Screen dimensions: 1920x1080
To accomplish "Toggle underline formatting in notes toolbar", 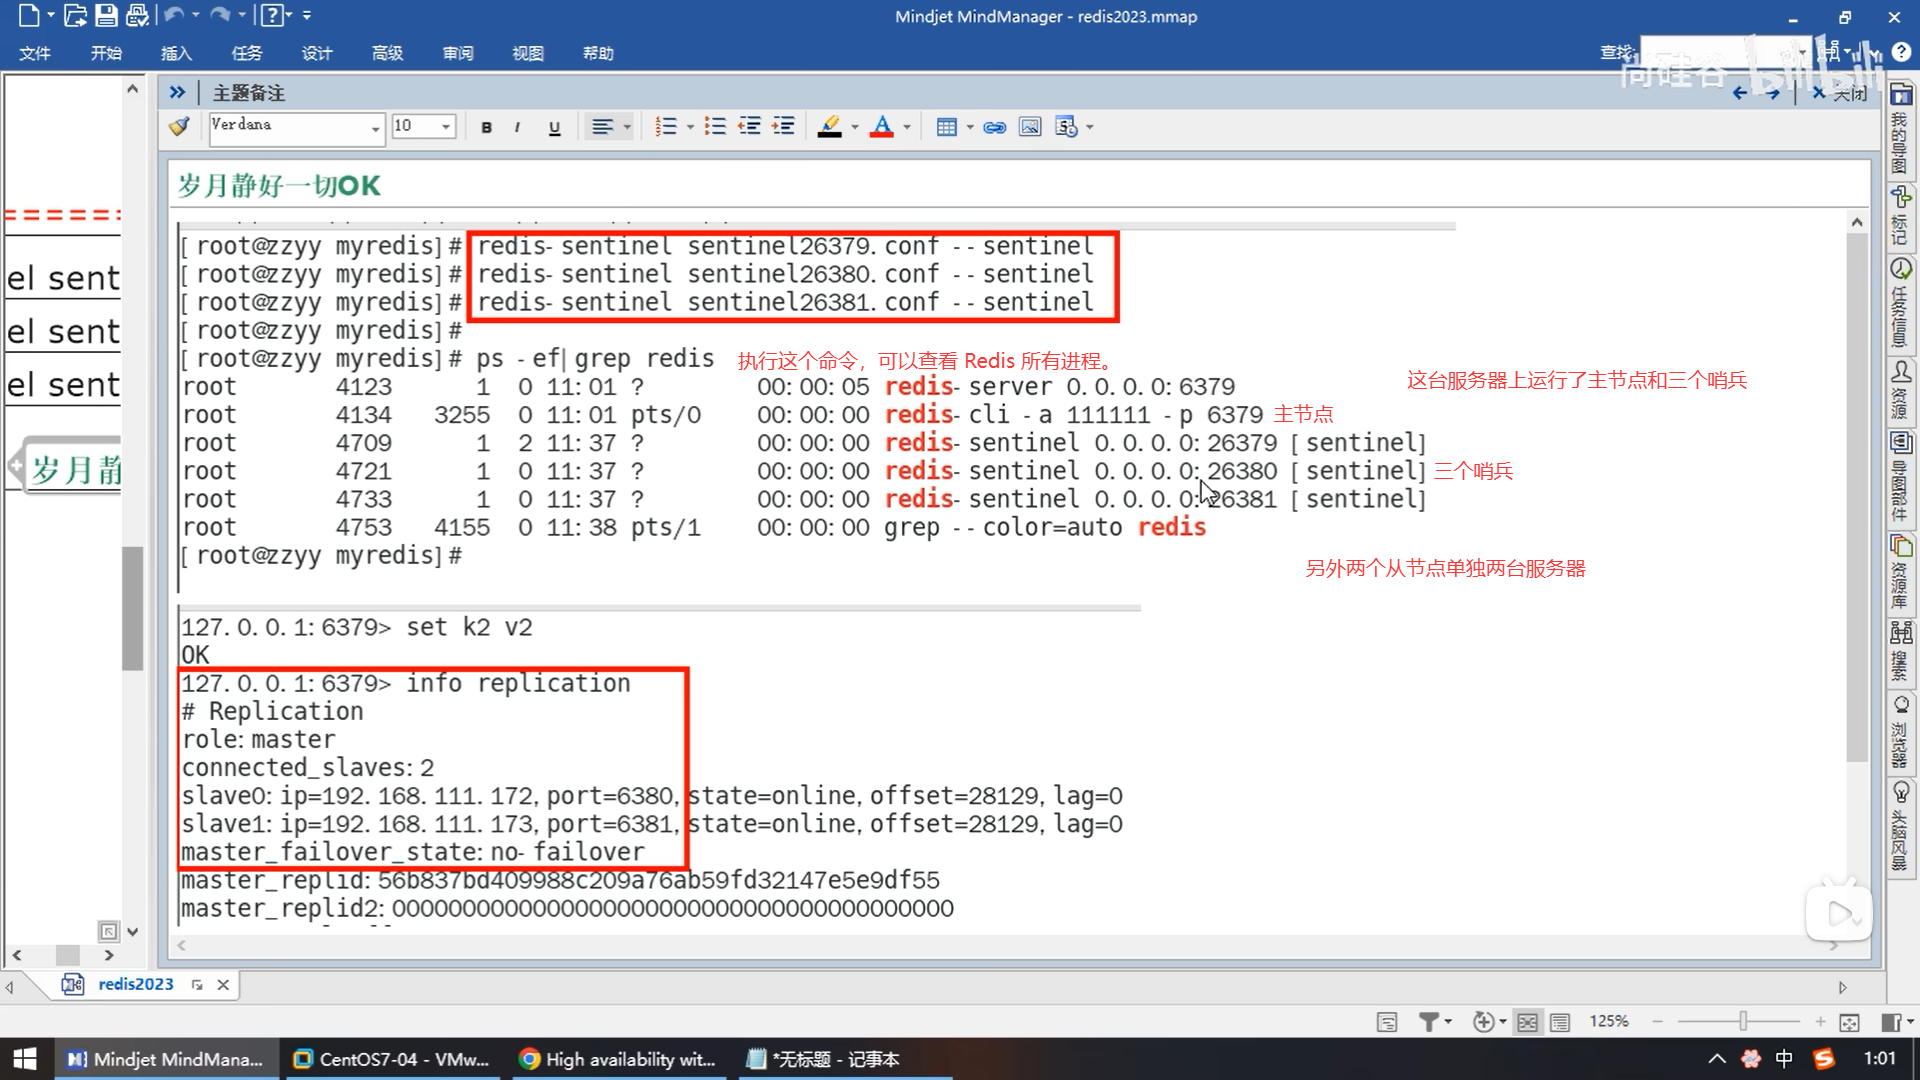I will pos(554,127).
